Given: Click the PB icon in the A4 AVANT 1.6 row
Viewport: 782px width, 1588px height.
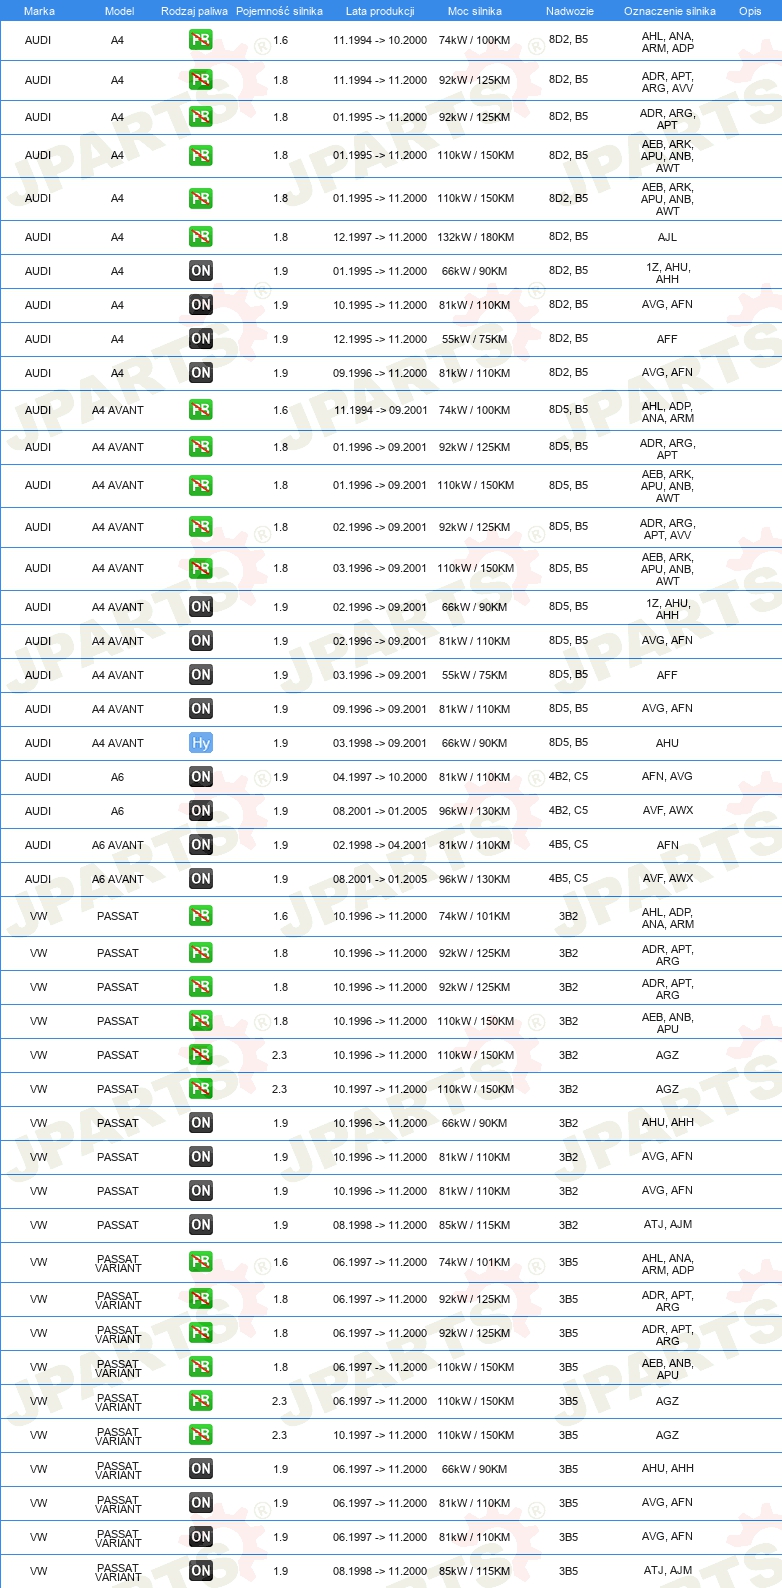Looking at the screenshot, I should click(x=201, y=410).
